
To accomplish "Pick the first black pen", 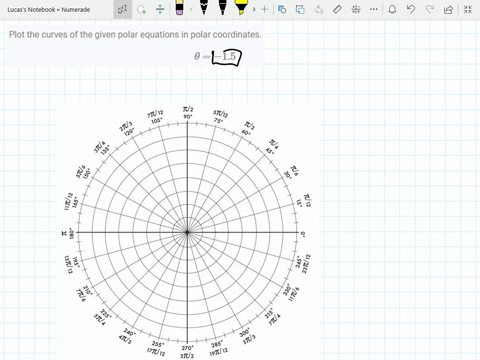I will click(204, 7).
